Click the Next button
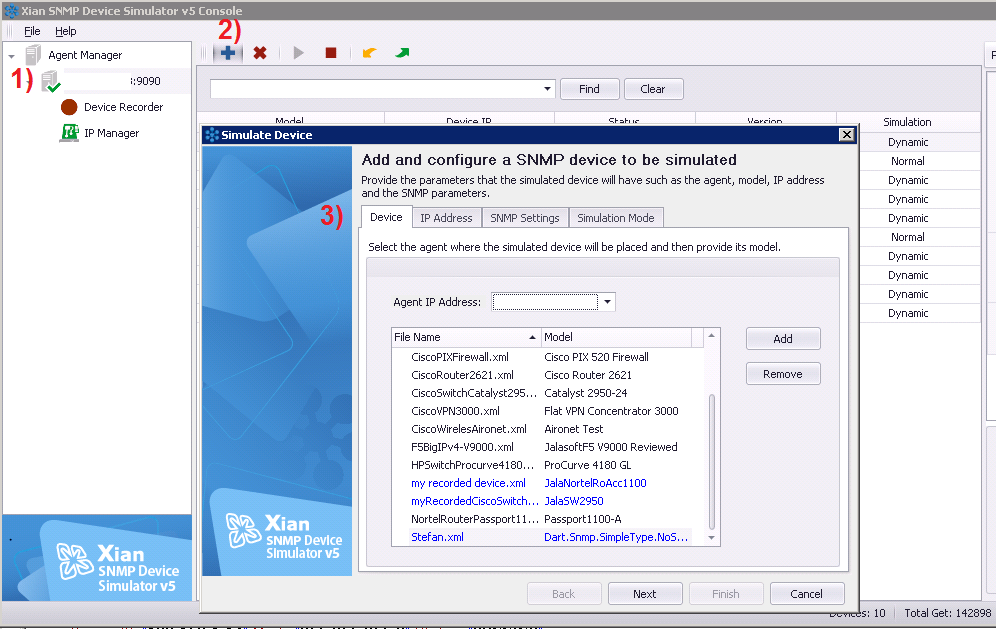The width and height of the screenshot is (996, 629). [x=645, y=594]
